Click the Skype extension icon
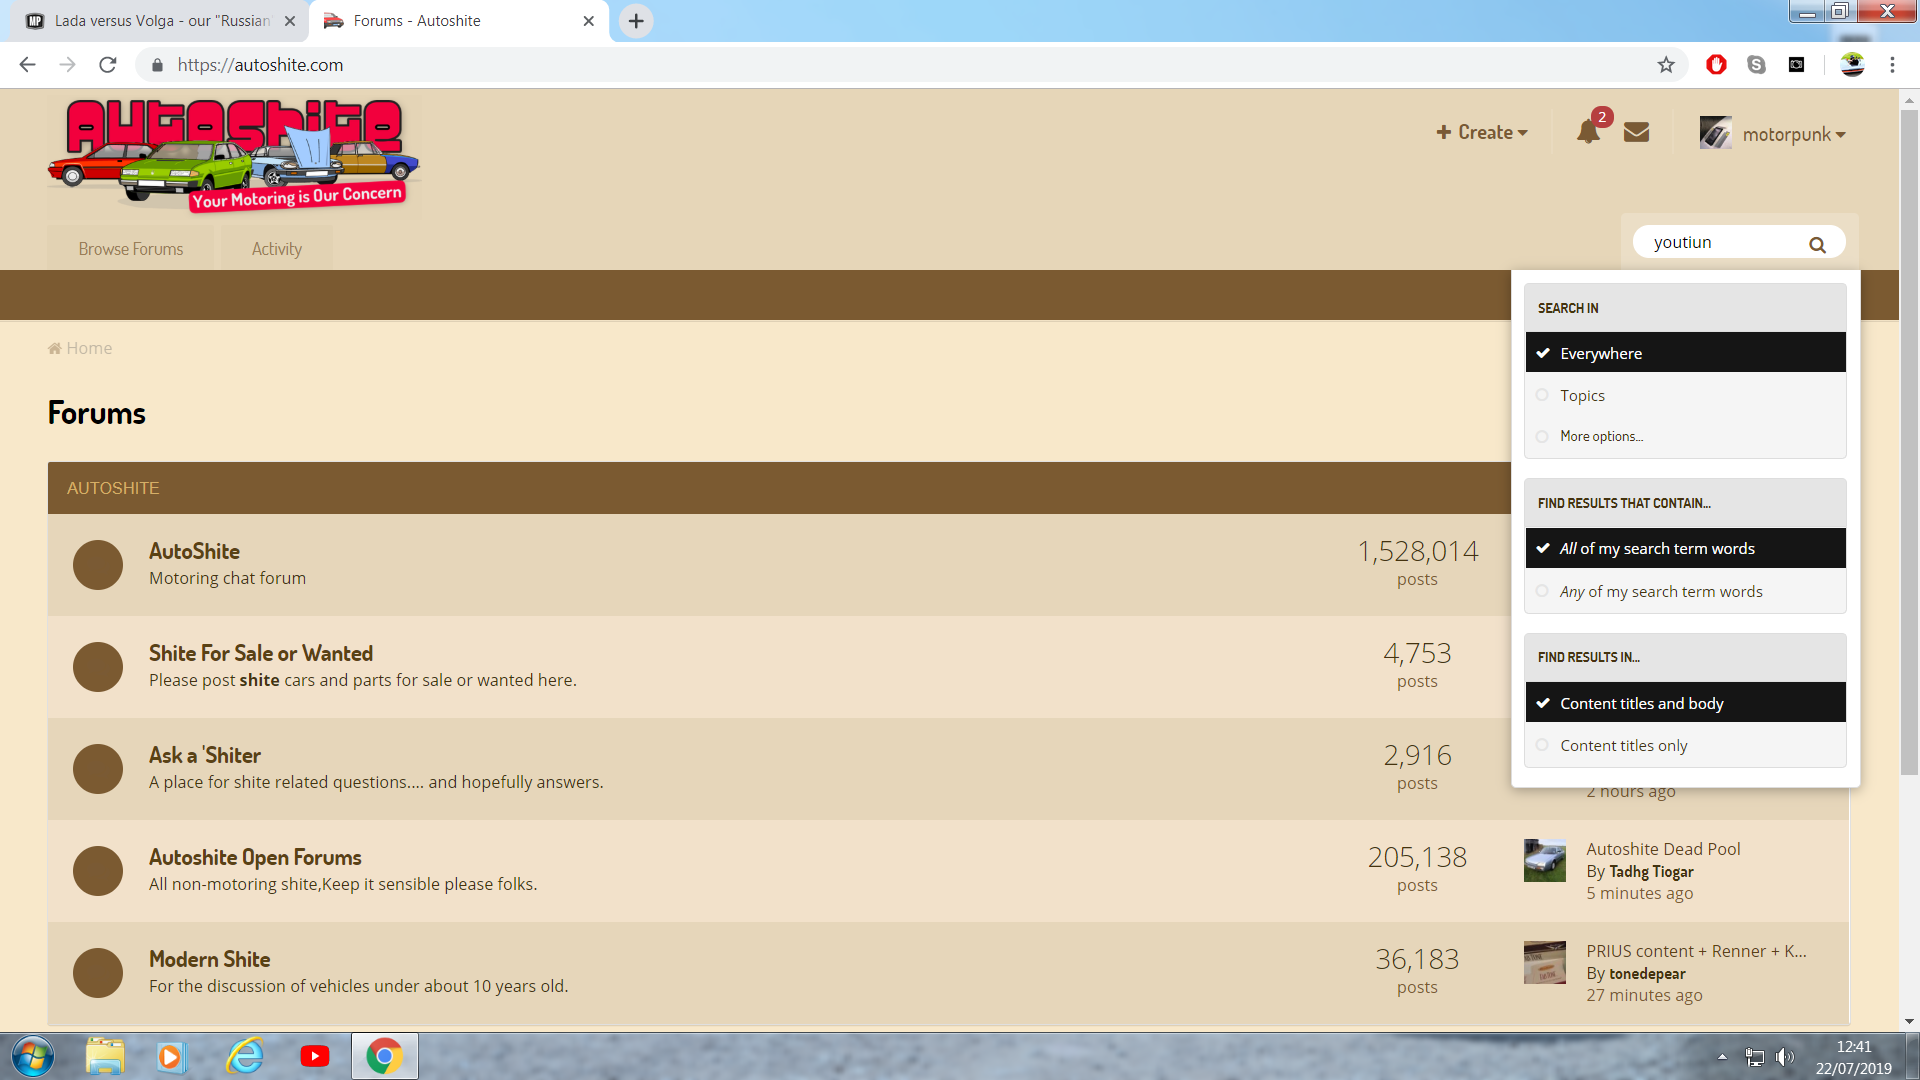This screenshot has height=1080, width=1920. [x=1756, y=65]
